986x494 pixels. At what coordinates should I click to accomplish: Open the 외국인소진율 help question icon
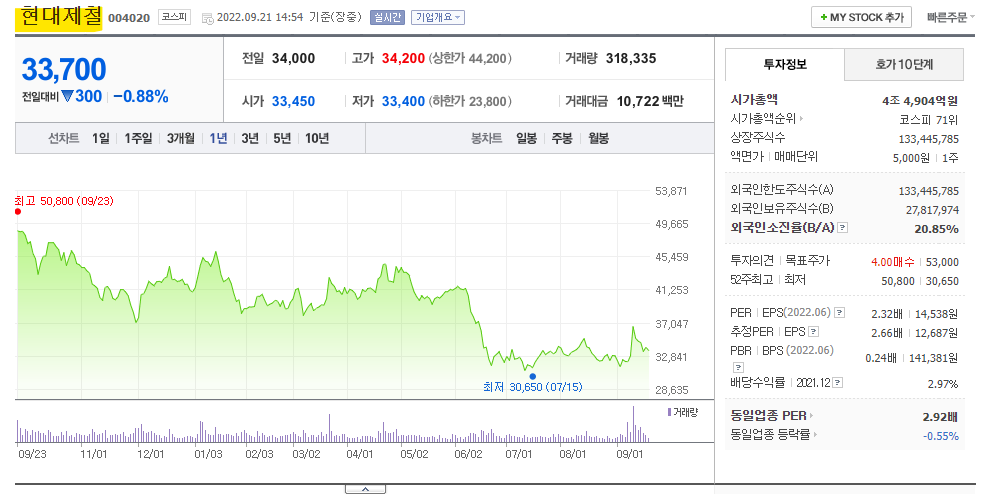click(x=843, y=228)
